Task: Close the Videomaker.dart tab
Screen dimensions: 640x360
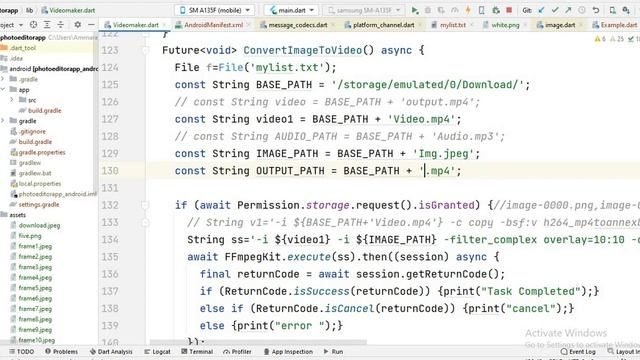Action: click(x=164, y=25)
